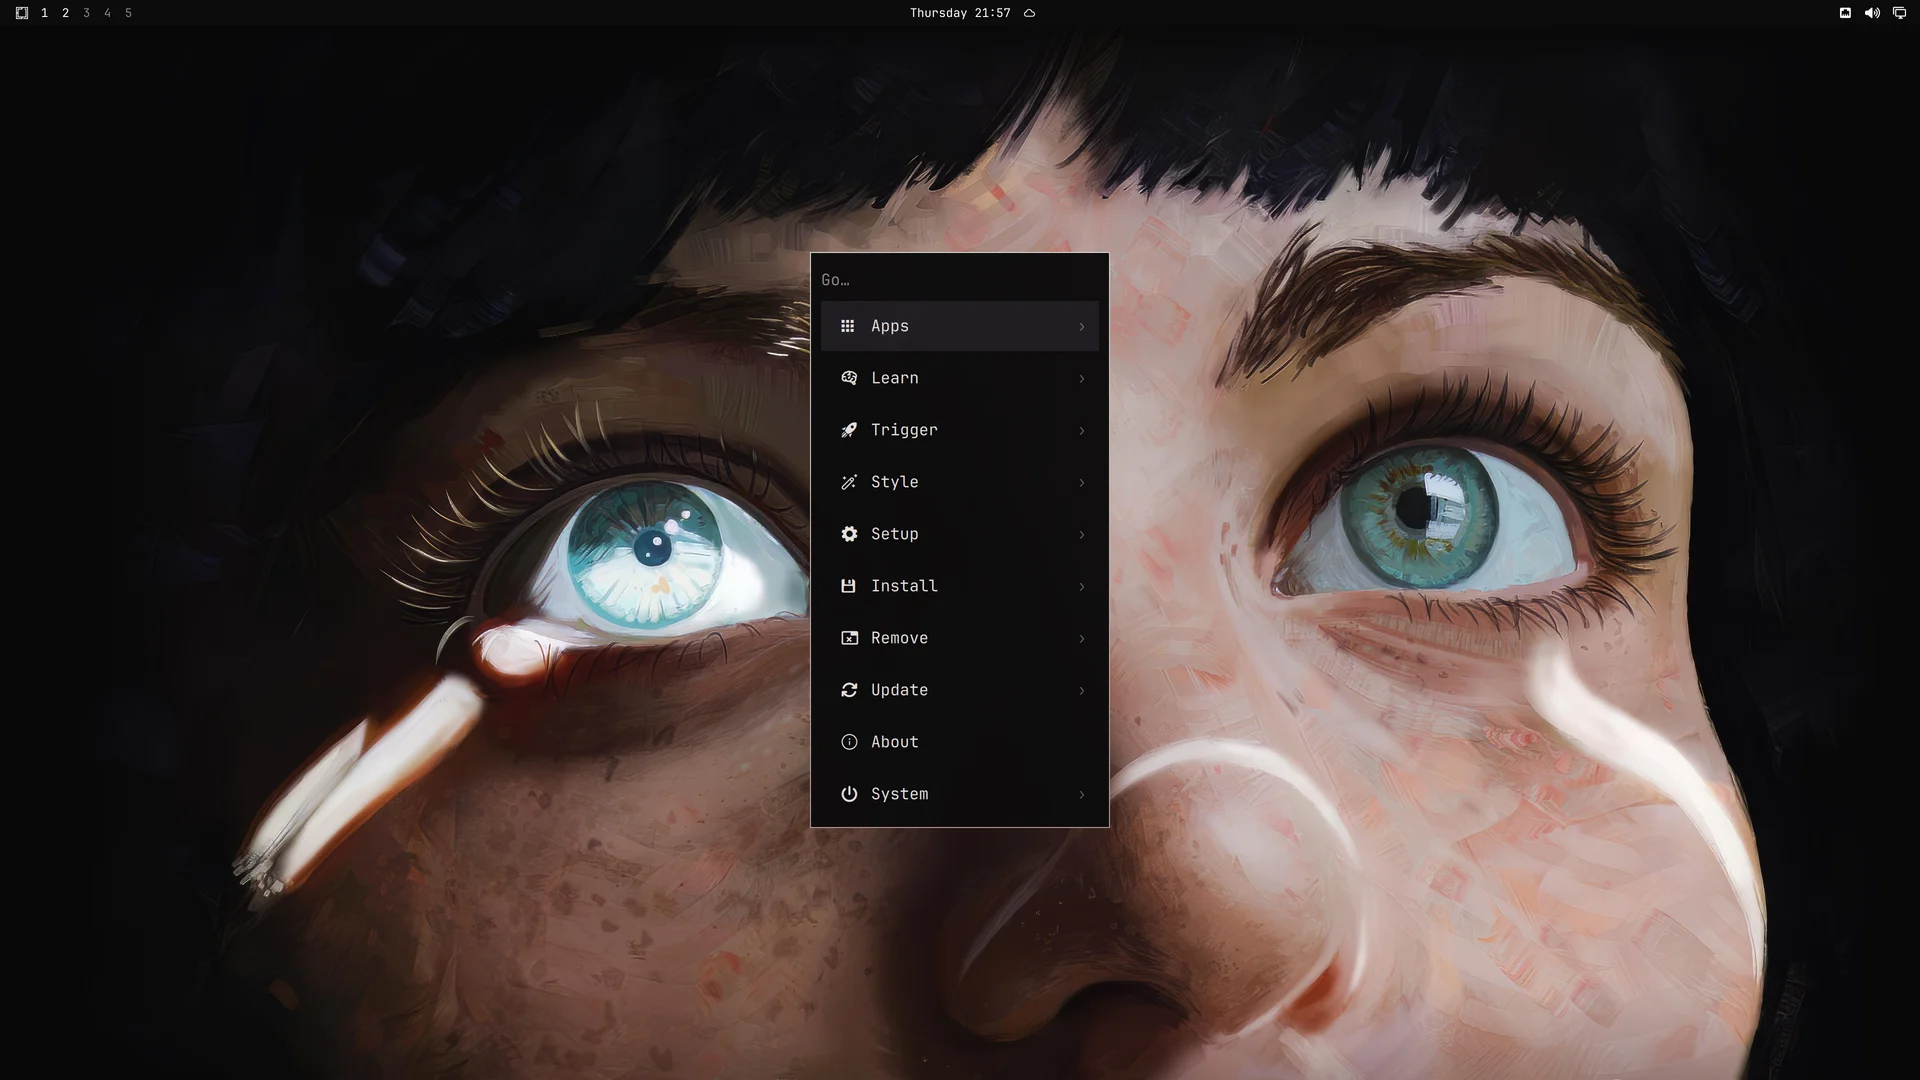The height and width of the screenshot is (1080, 1920).
Task: Expand the System submenu chevron
Action: (1081, 795)
